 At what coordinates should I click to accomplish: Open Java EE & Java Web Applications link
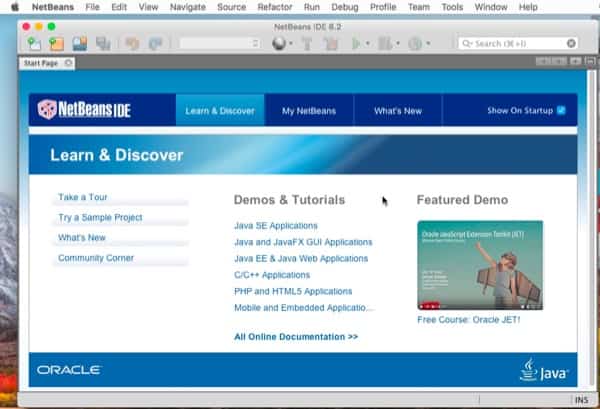[301, 259]
